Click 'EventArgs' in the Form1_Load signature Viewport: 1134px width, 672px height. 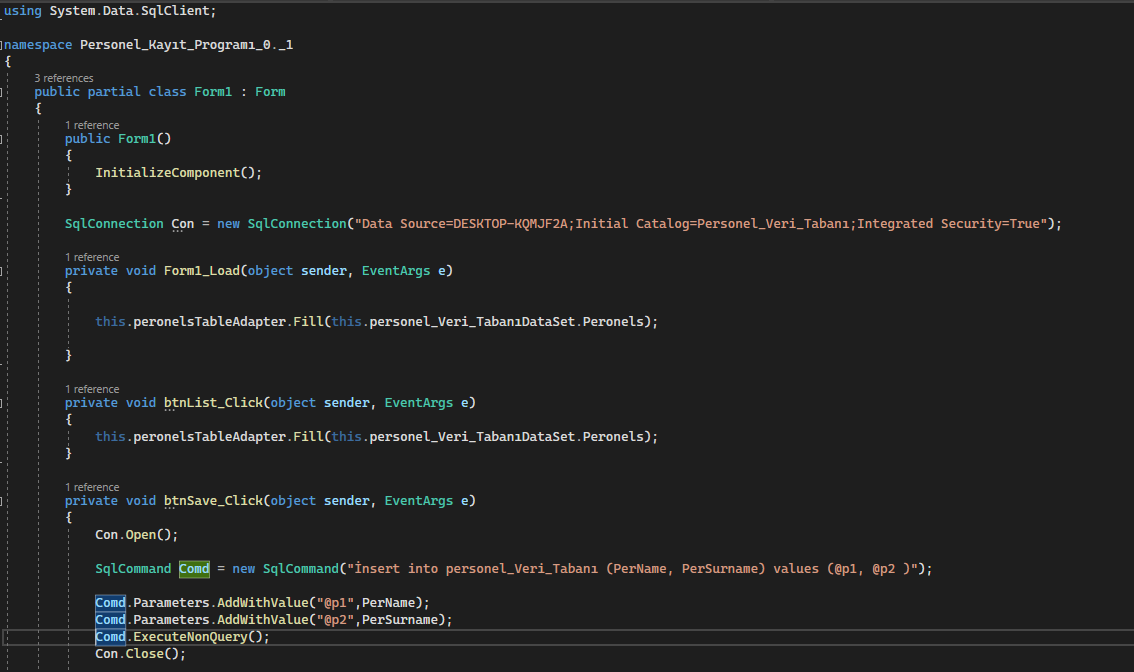point(396,271)
